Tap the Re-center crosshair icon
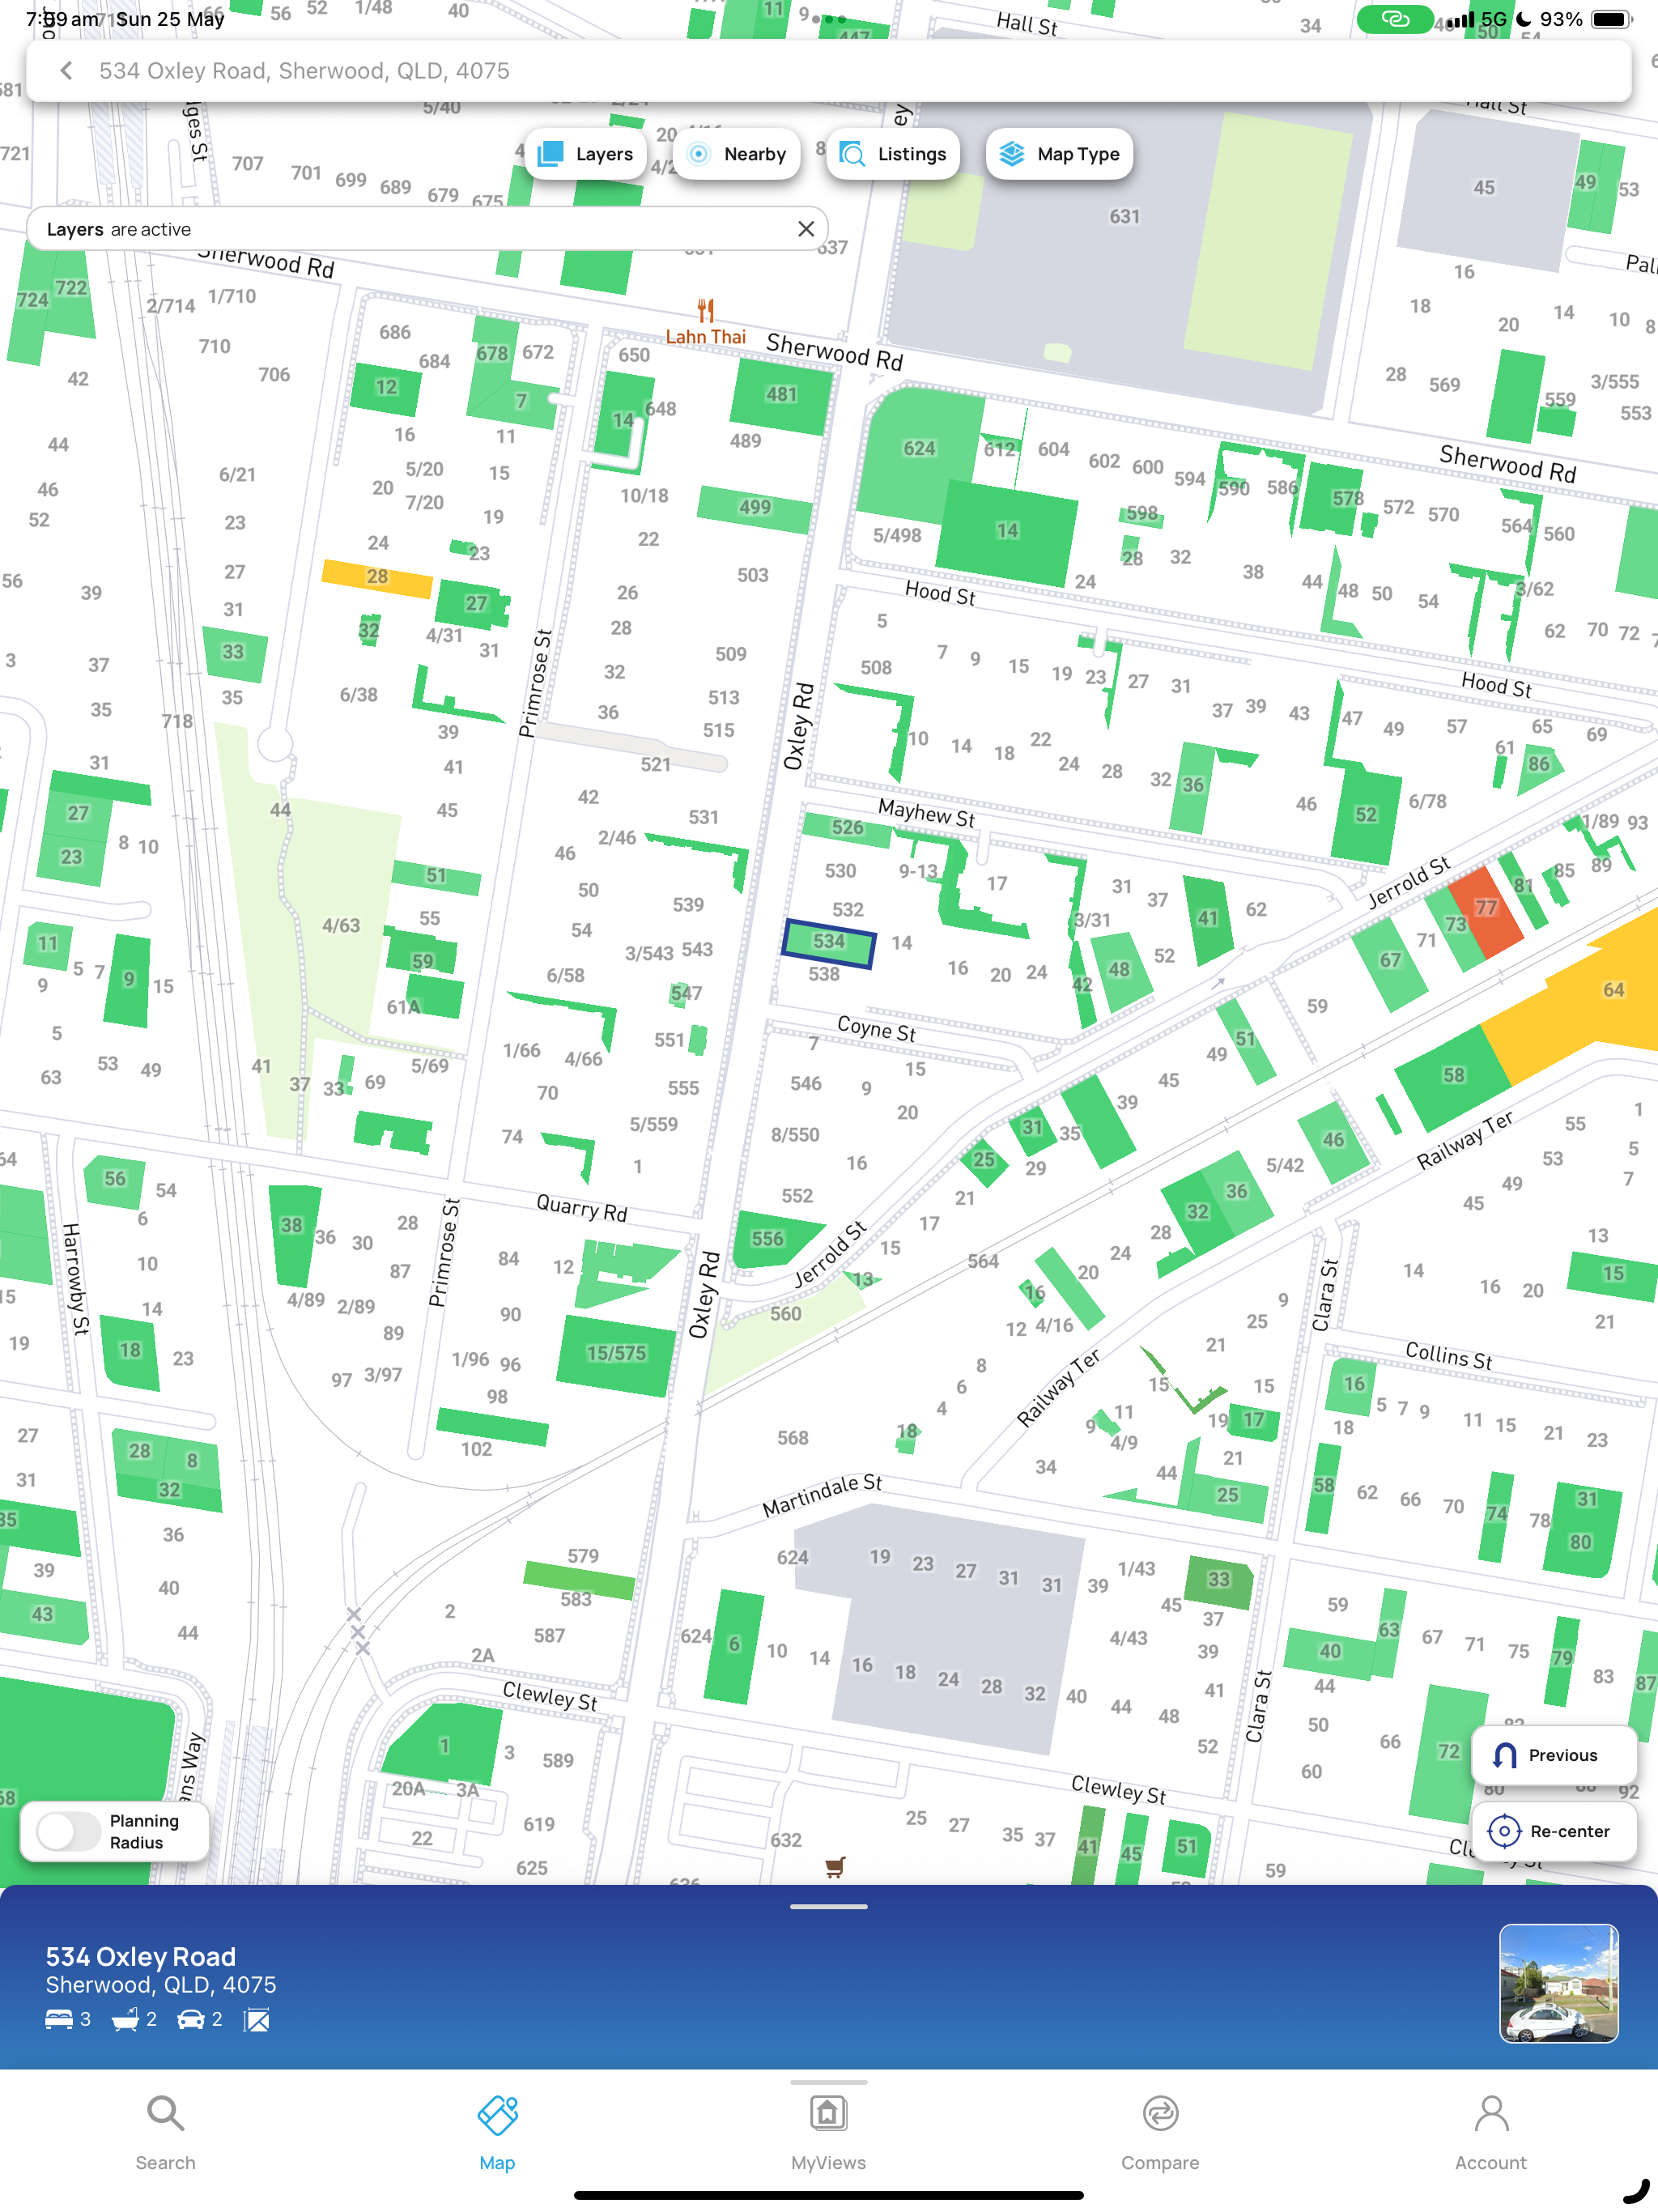The height and width of the screenshot is (2212, 1658). pos(1504,1831)
